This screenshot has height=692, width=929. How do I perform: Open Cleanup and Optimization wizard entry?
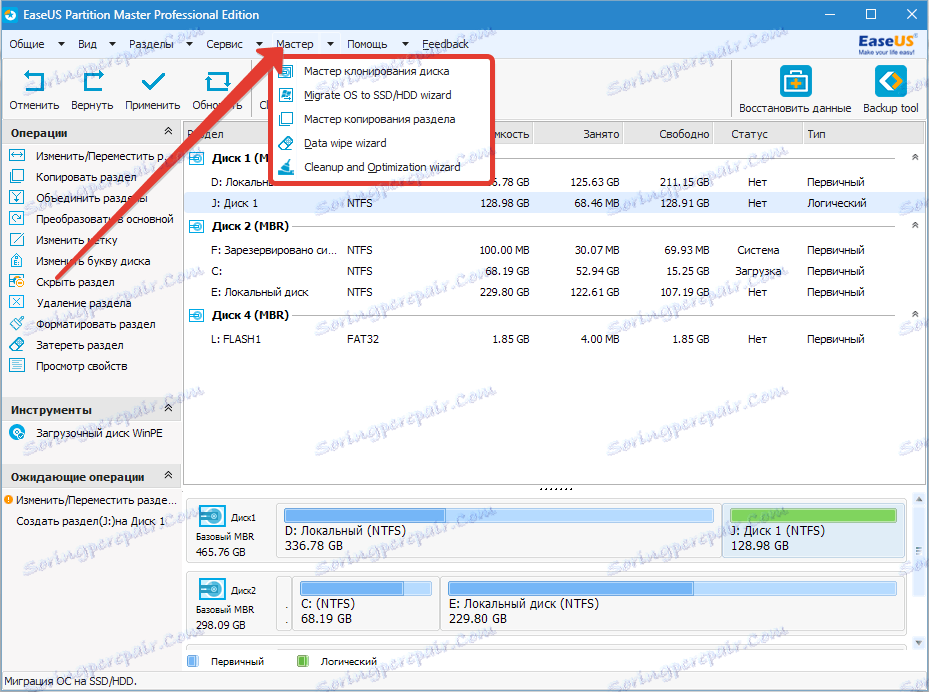click(x=382, y=167)
